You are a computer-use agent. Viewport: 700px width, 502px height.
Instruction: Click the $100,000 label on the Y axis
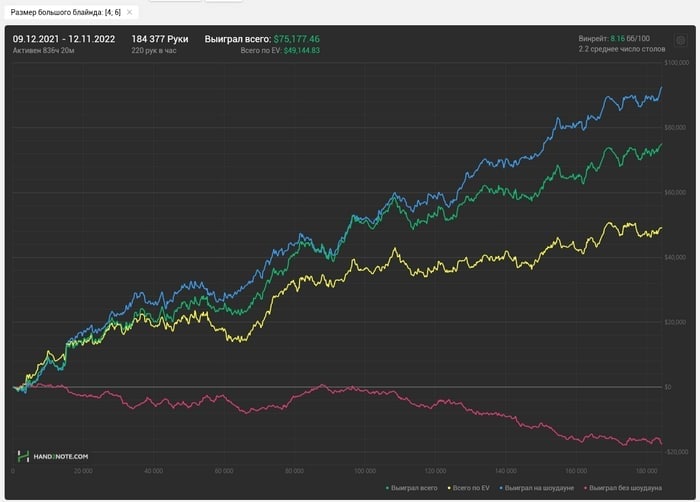point(677,63)
